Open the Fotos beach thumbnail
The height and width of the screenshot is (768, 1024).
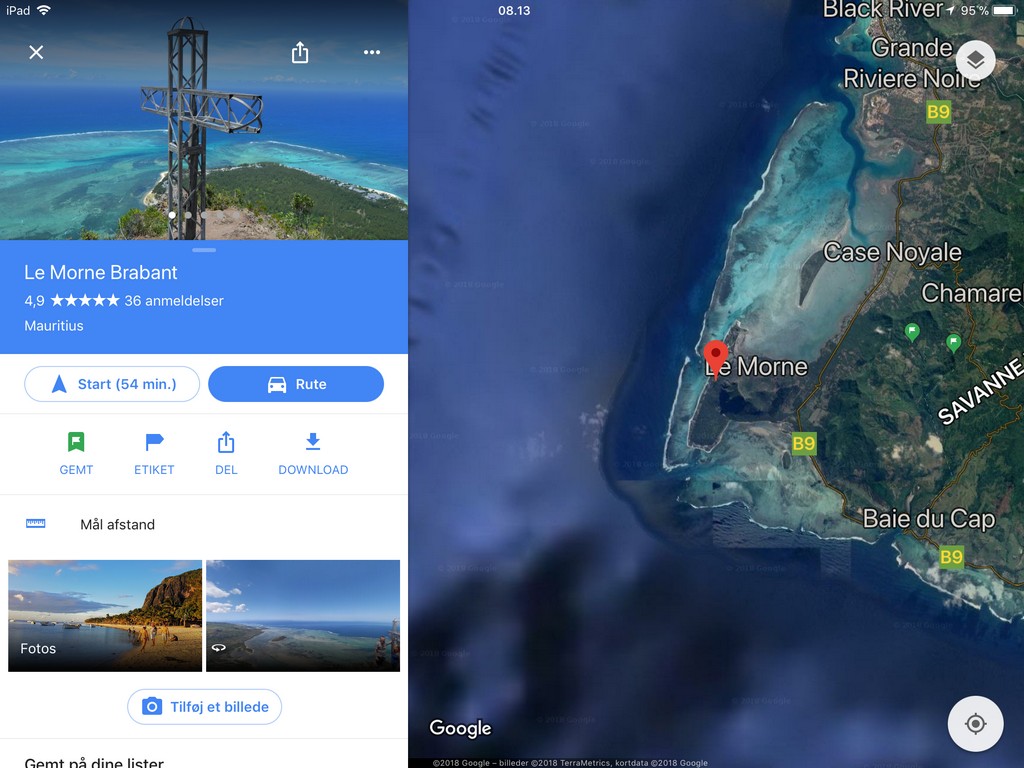[104, 615]
